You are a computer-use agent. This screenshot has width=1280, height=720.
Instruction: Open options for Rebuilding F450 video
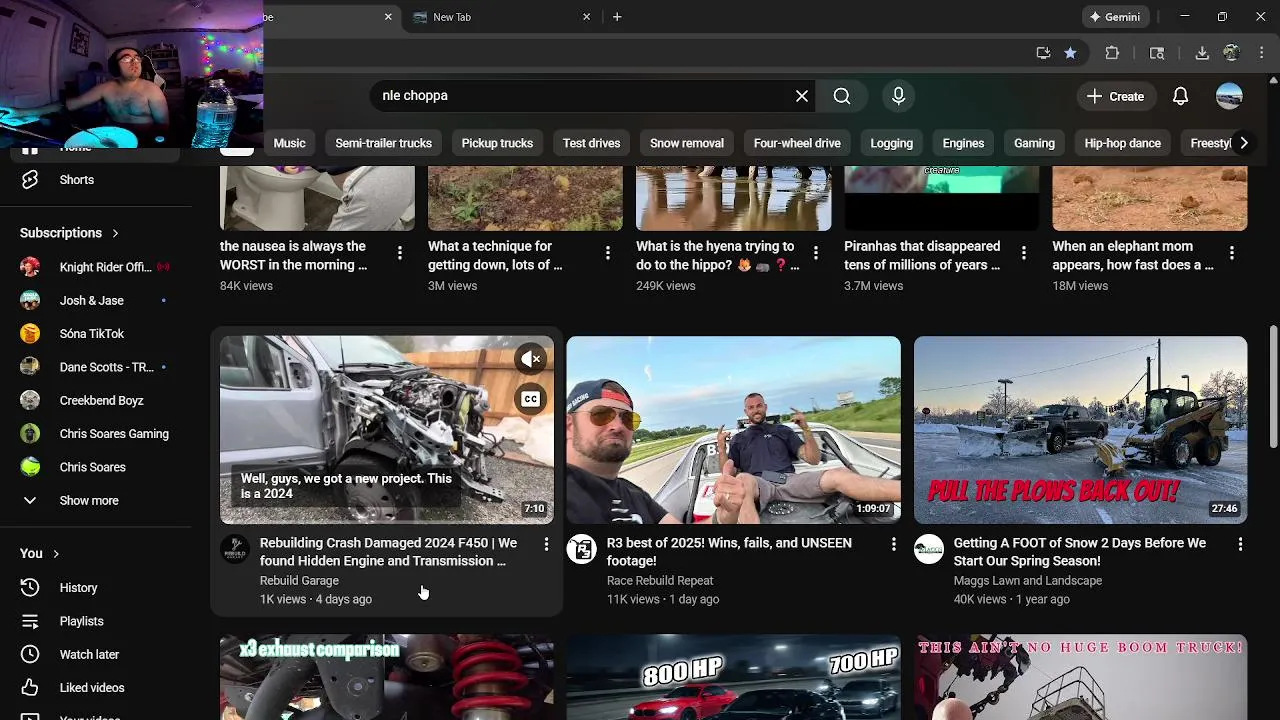point(546,544)
